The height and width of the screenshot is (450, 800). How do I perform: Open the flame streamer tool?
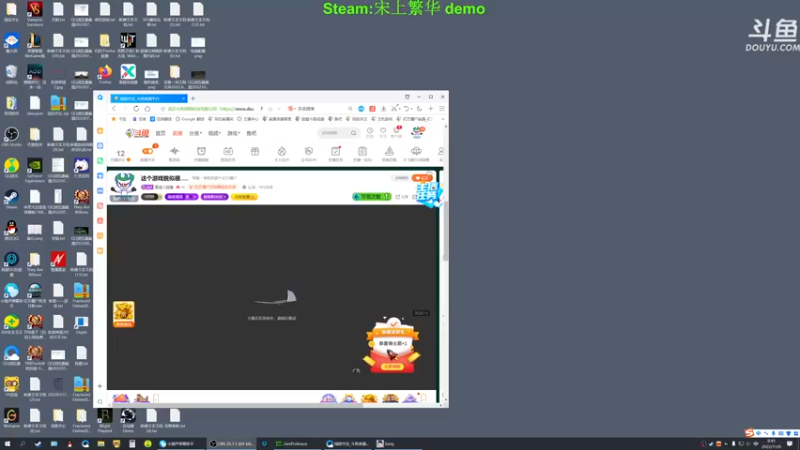(x=282, y=153)
